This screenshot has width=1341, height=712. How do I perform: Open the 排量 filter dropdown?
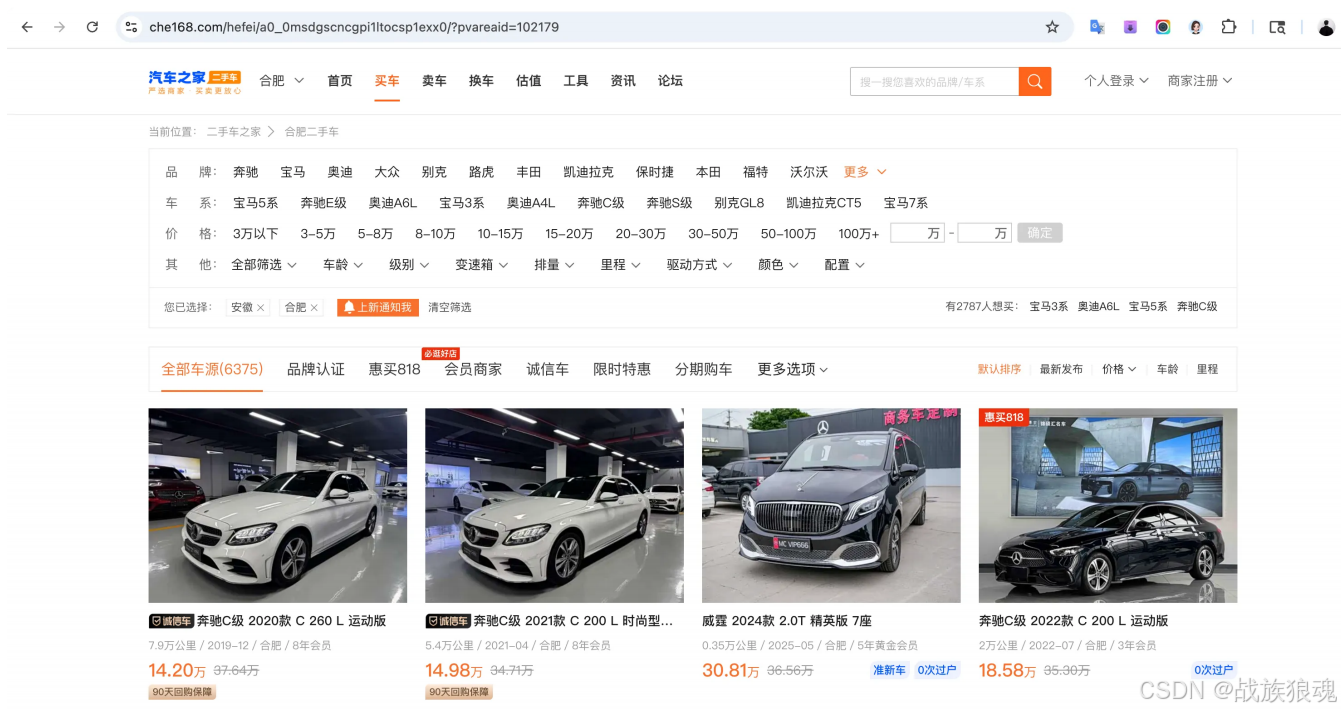pos(554,265)
